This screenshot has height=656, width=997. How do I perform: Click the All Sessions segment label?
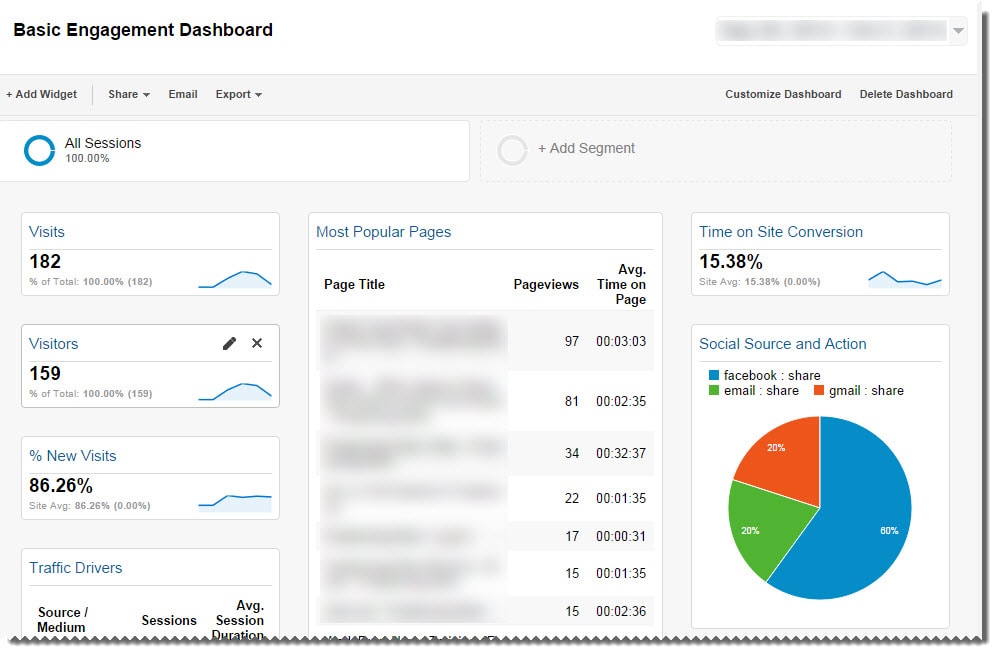[x=103, y=143]
